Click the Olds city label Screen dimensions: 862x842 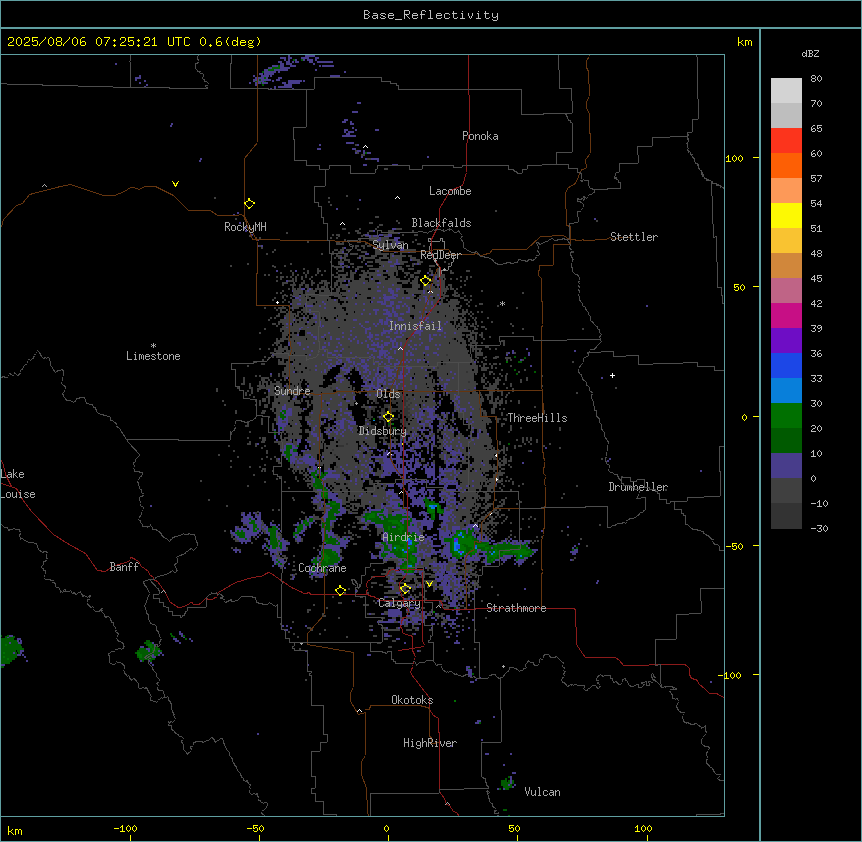388,394
